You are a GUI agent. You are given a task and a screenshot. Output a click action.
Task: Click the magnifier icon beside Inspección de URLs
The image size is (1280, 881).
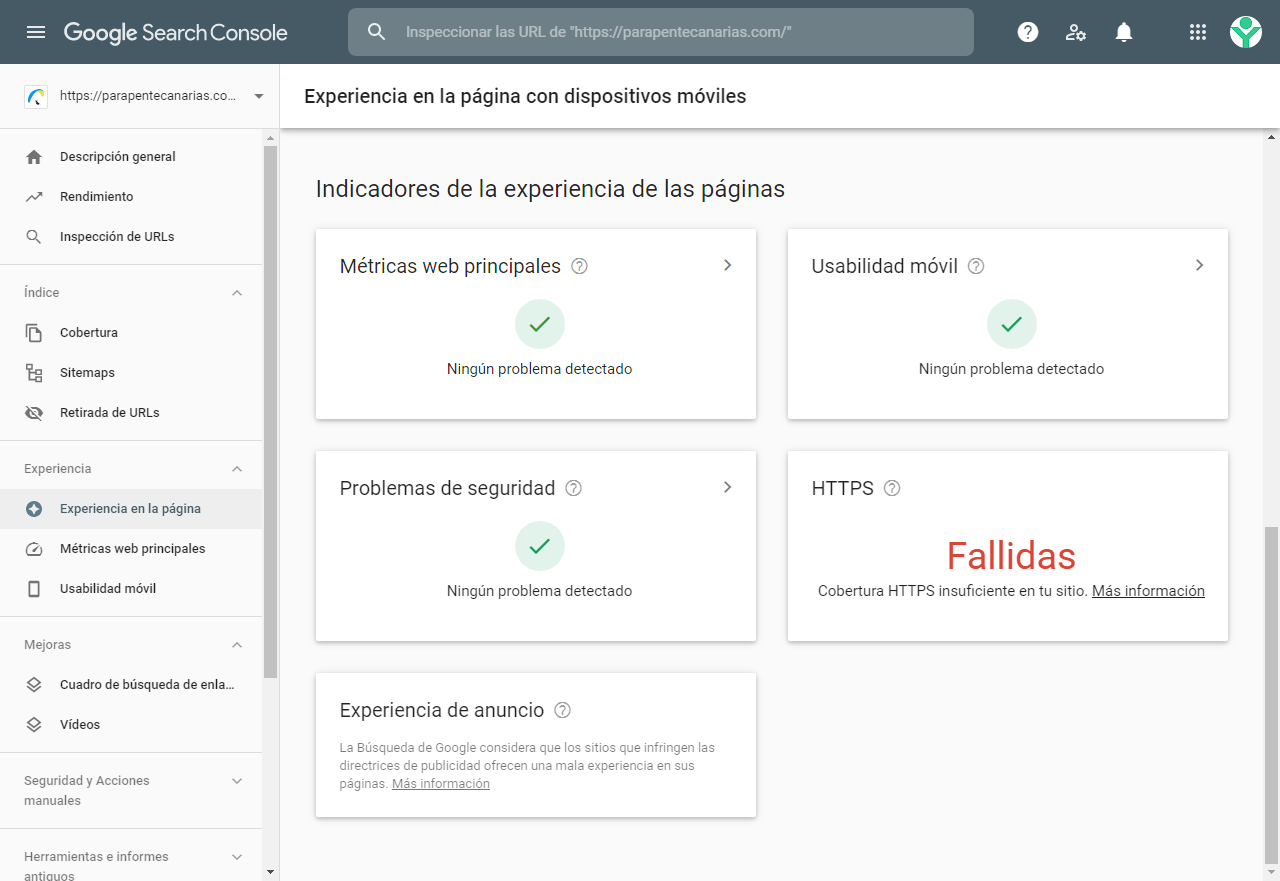(34, 237)
